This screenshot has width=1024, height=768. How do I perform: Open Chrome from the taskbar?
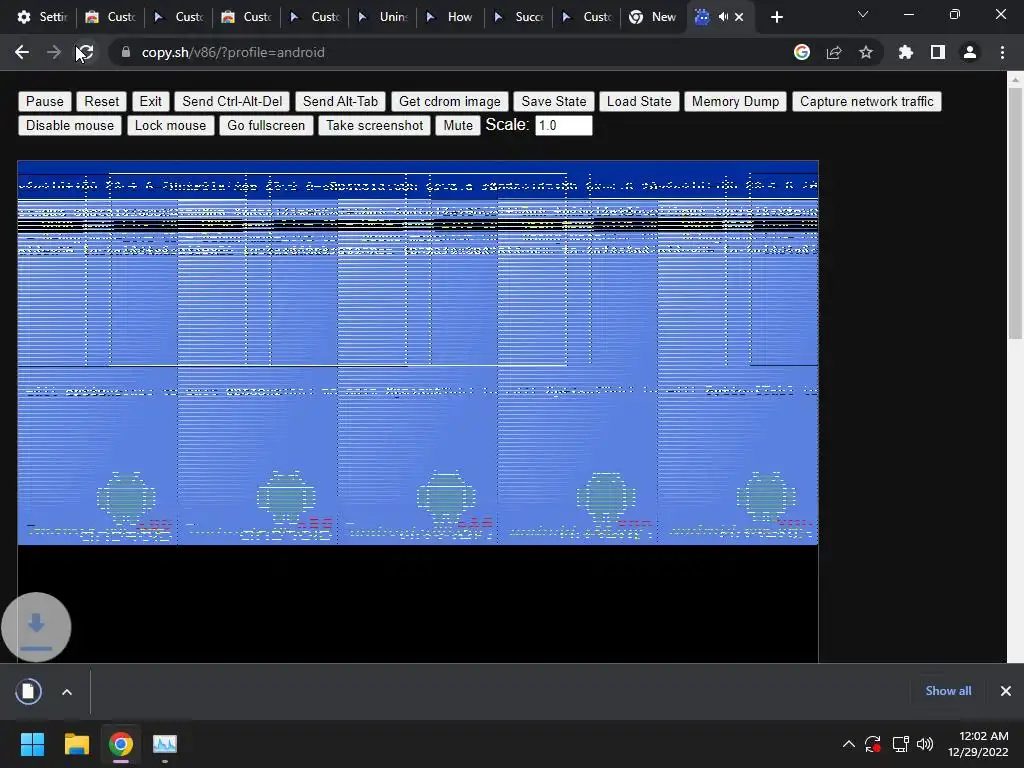click(x=121, y=744)
